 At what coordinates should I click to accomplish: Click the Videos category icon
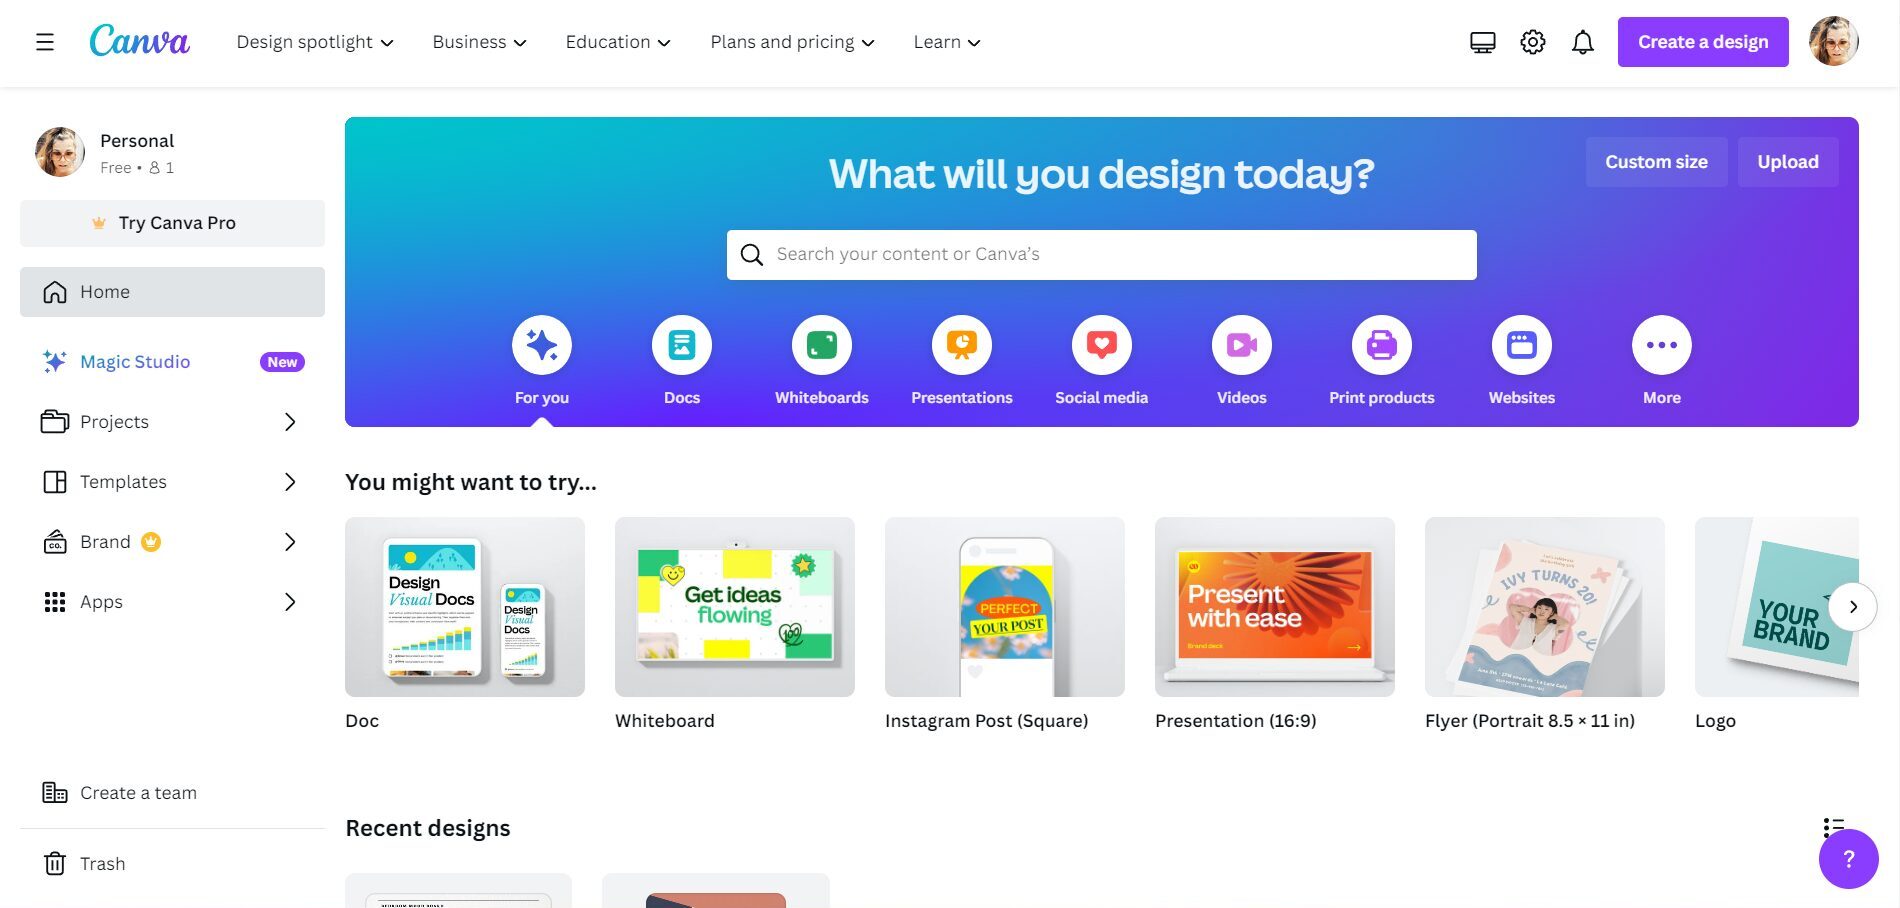(1242, 345)
